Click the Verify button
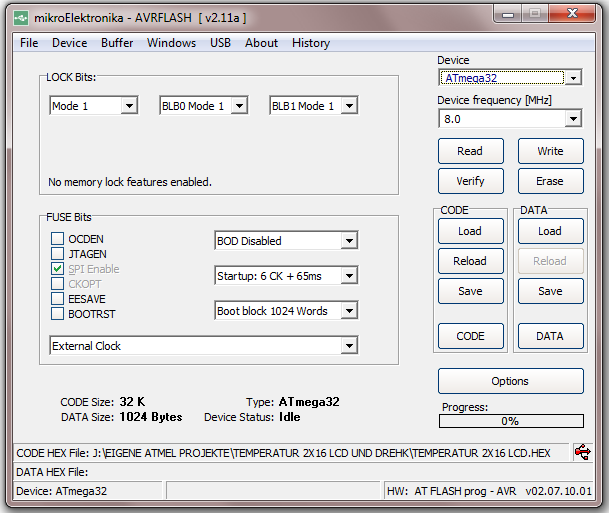The width and height of the screenshot is (609, 513). [x=471, y=181]
